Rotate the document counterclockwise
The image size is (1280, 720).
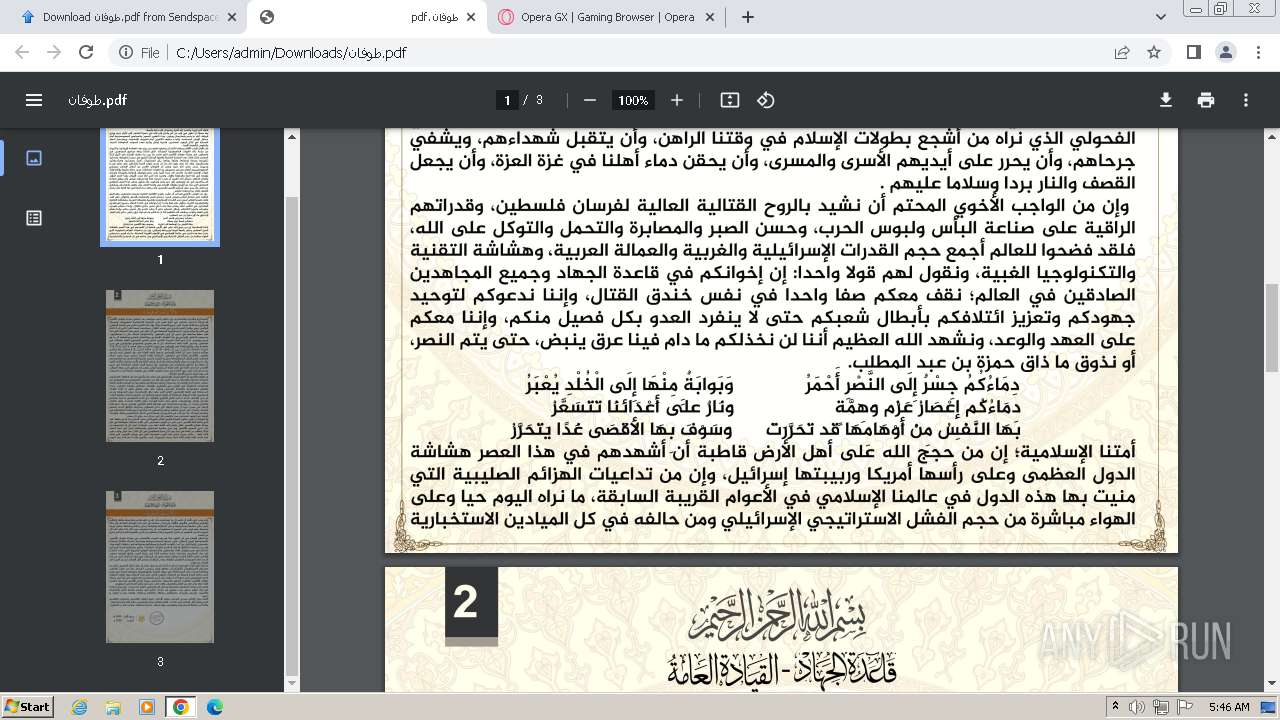766,100
